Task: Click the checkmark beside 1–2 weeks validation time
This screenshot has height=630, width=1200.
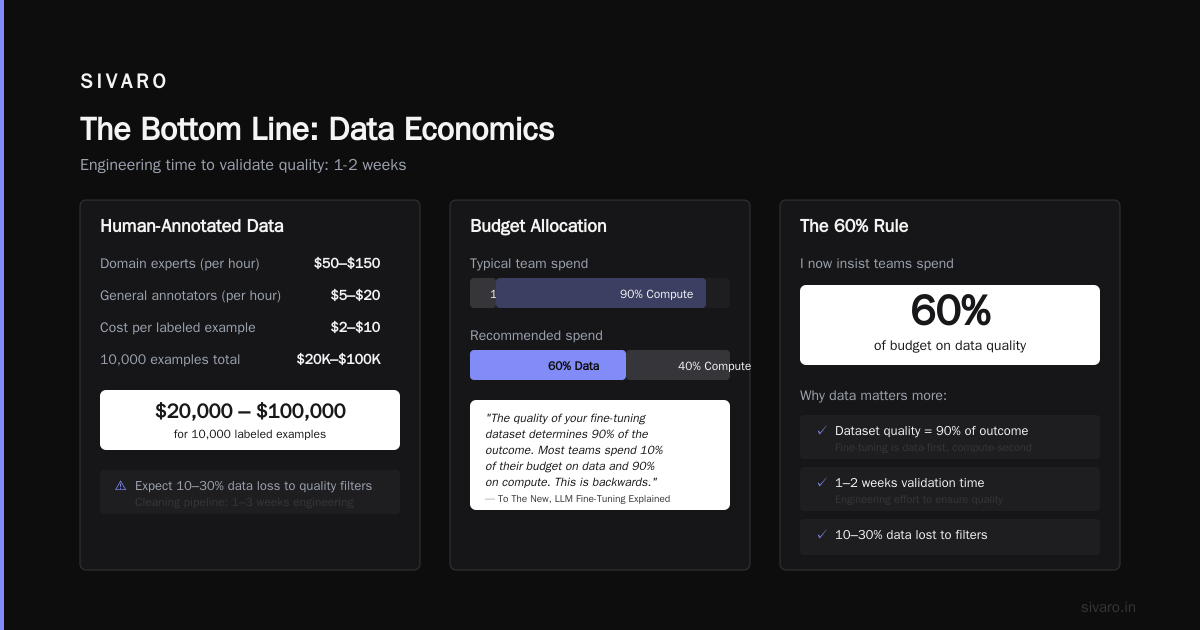Action: (822, 482)
